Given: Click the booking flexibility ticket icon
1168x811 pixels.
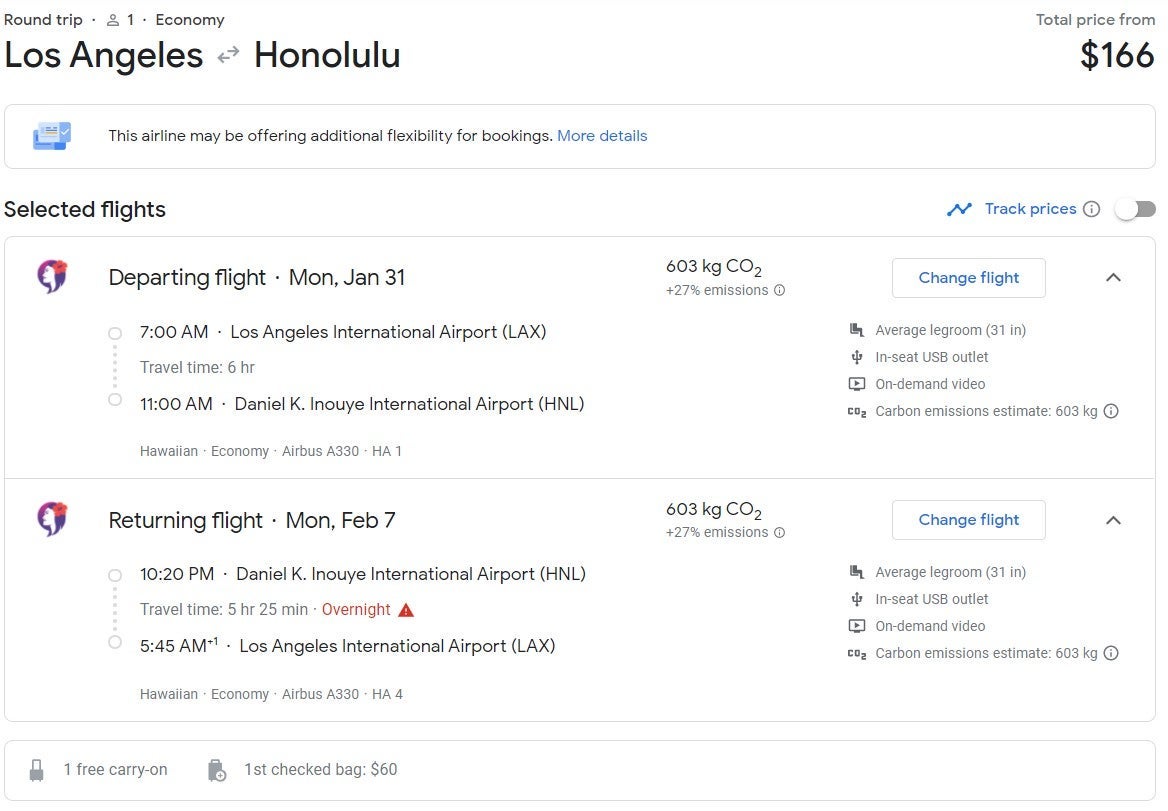Looking at the screenshot, I should click(52, 136).
